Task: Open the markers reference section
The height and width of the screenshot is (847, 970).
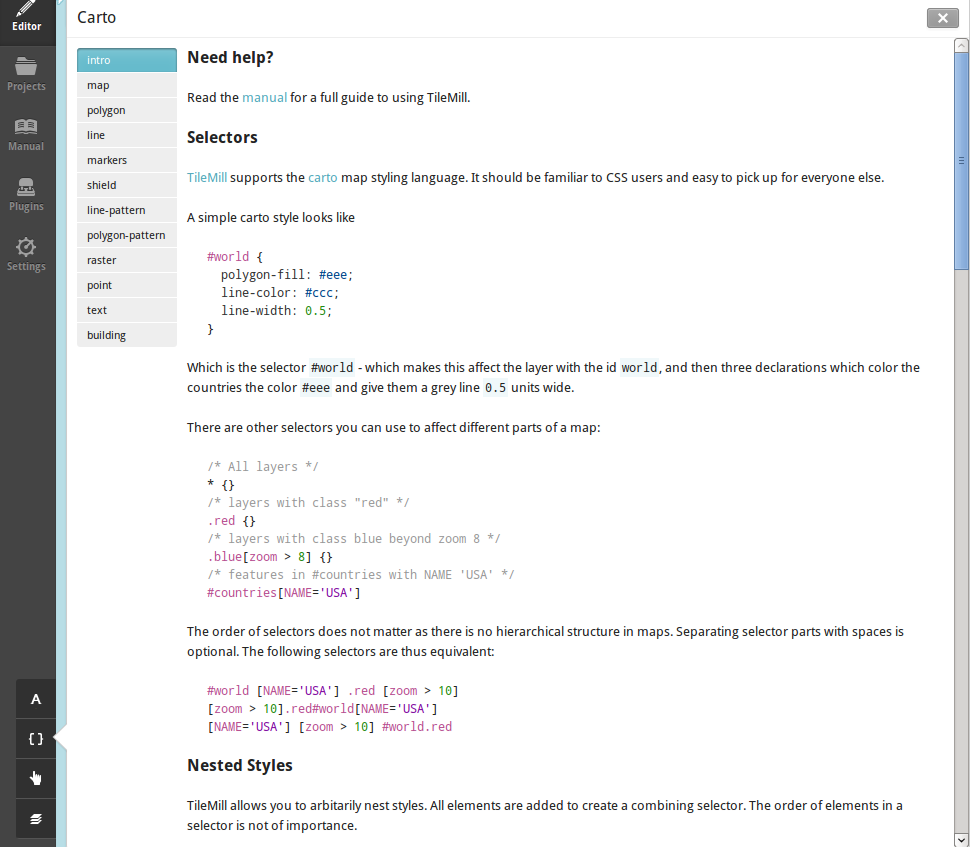Action: [x=127, y=160]
